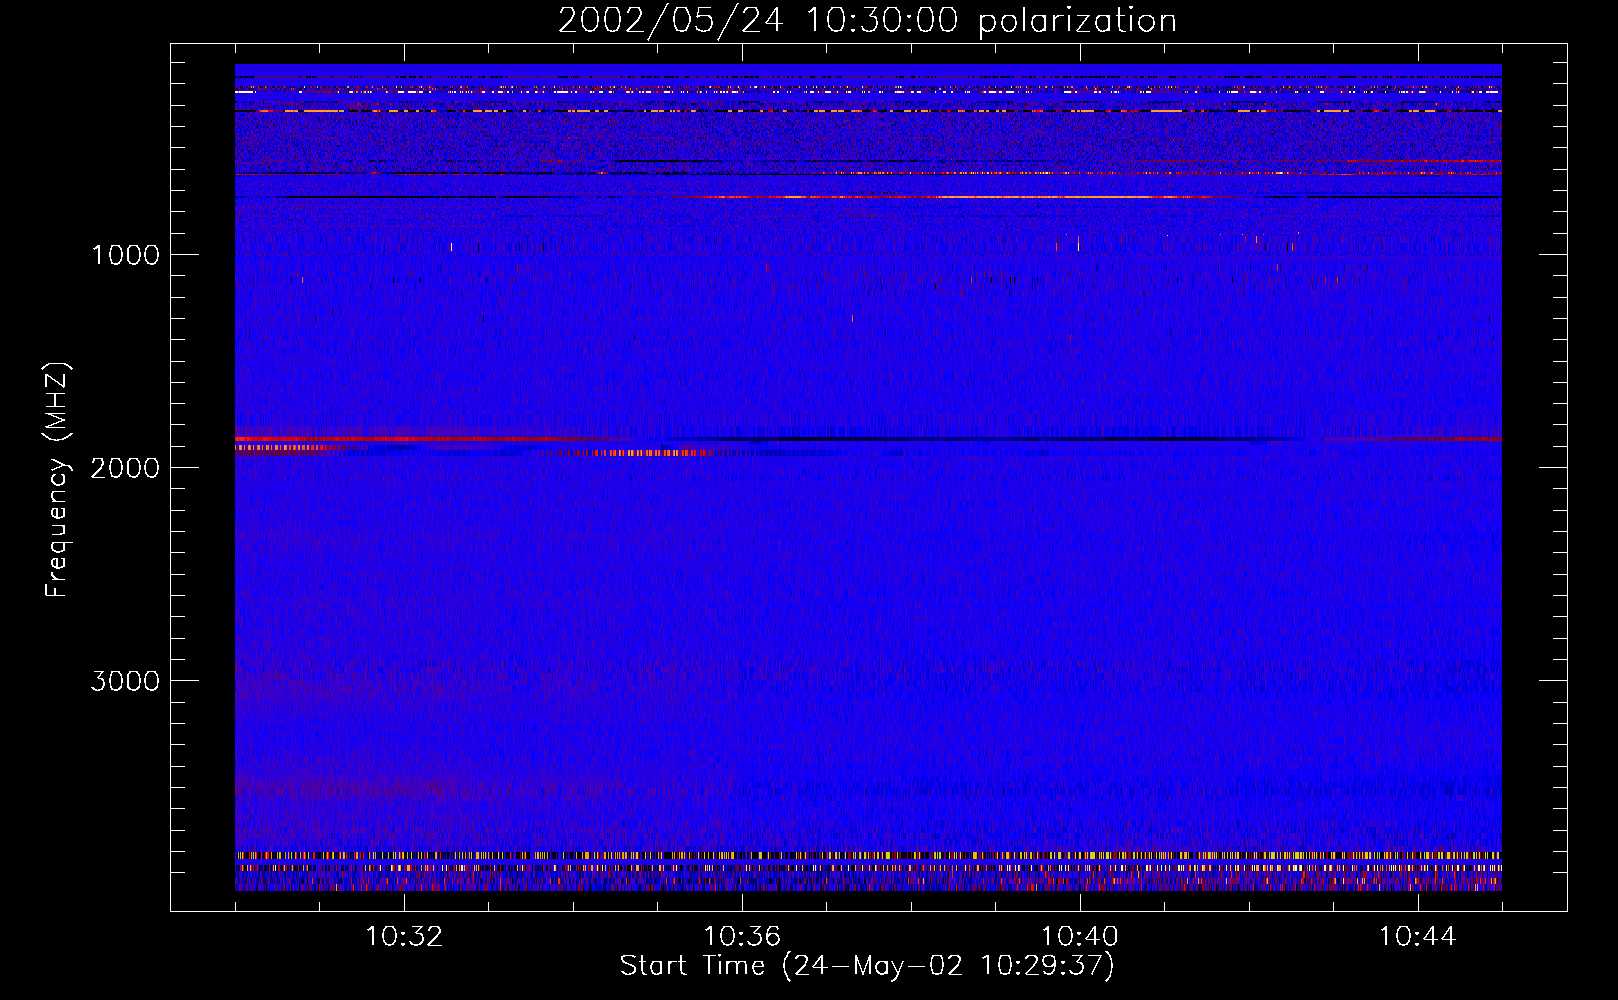Click the 10:40 time axis label
The height and width of the screenshot is (1000, 1618).
(x=1080, y=937)
